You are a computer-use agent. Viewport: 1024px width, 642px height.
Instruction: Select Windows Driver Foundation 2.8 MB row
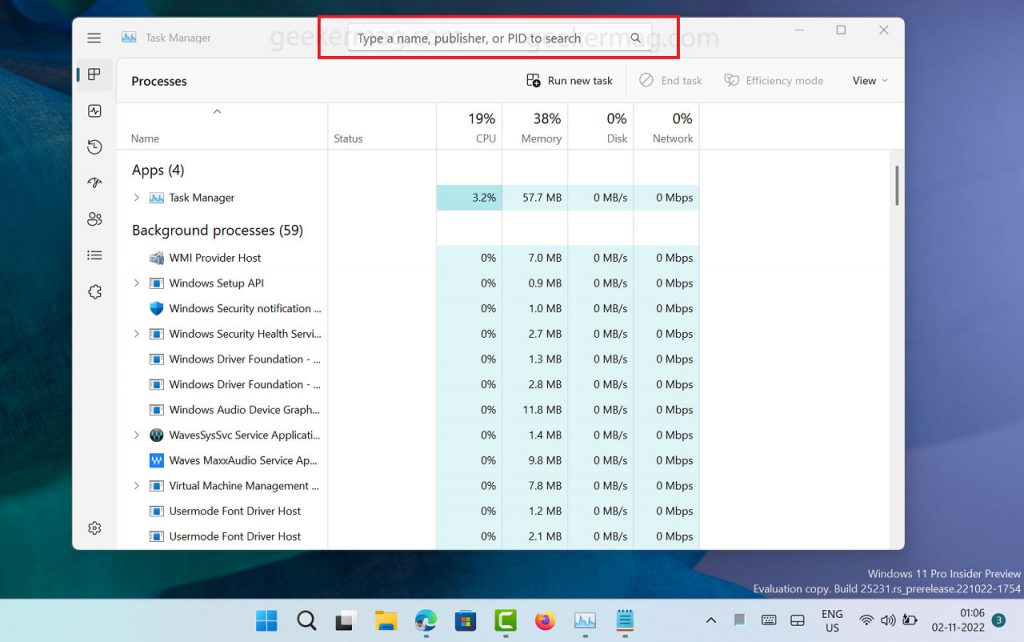pos(408,384)
